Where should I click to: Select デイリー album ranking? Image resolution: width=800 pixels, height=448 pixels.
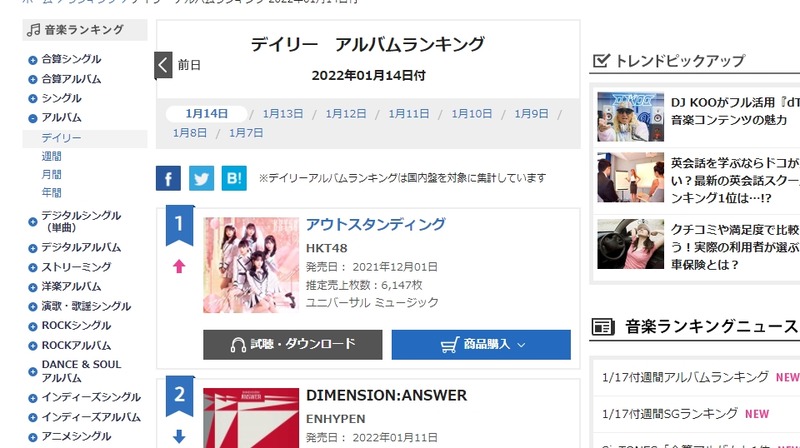tap(61, 138)
